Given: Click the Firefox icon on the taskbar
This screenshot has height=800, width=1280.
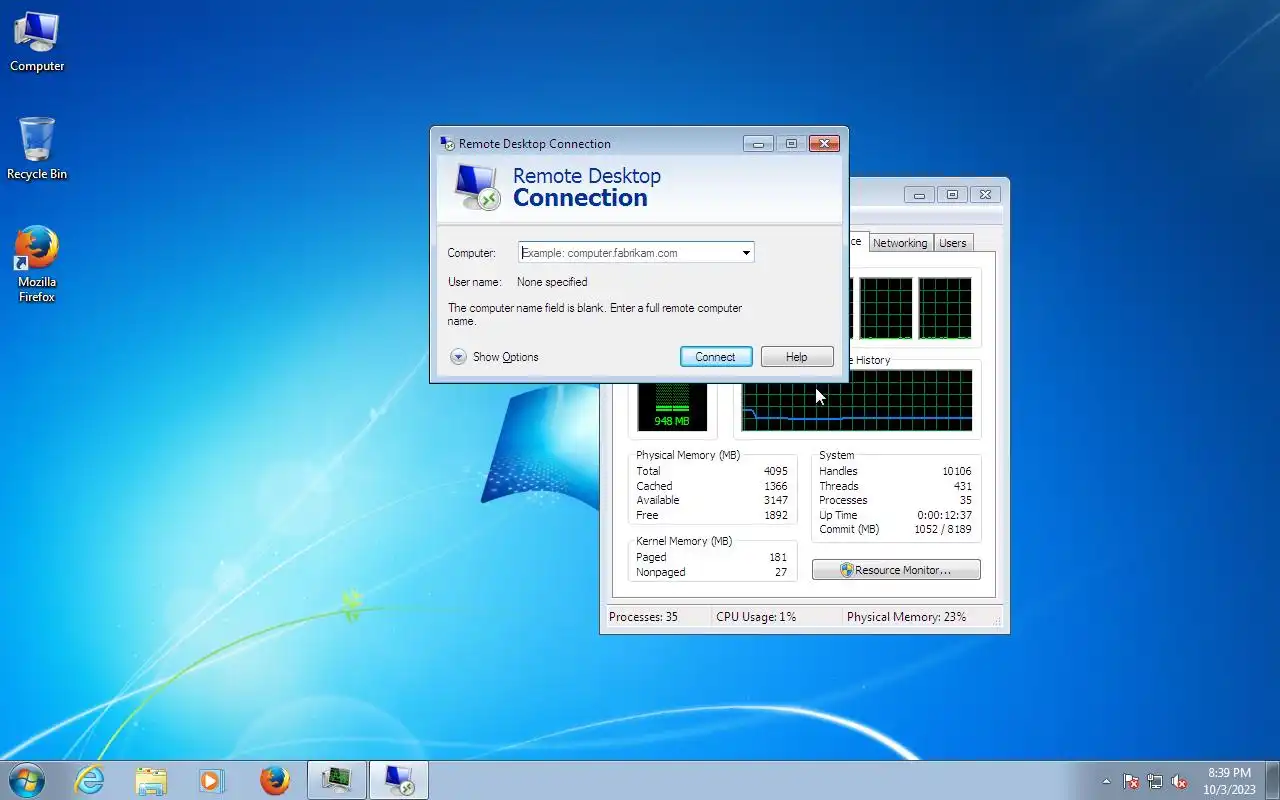Looking at the screenshot, I should (274, 780).
